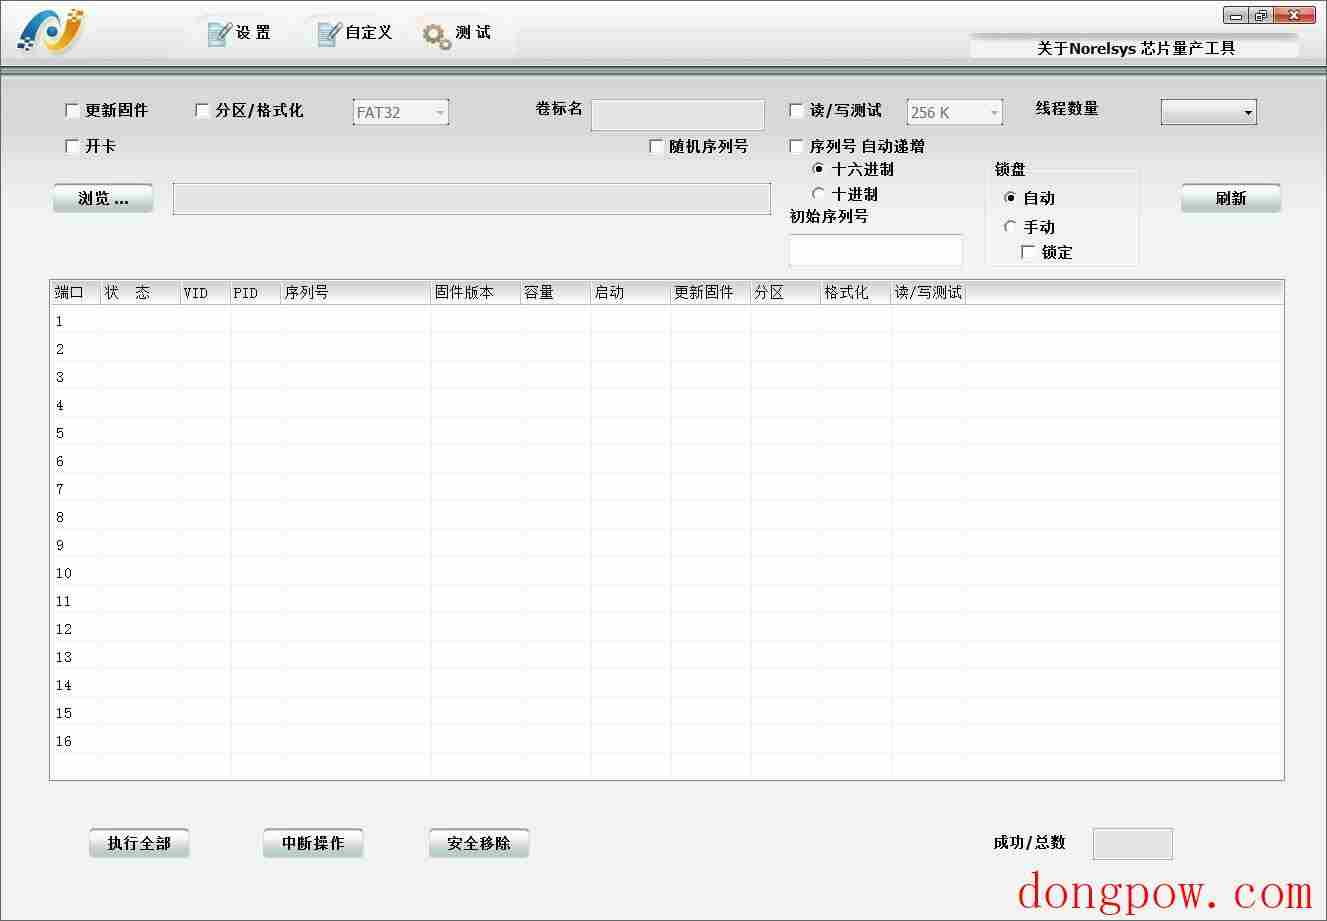
Task: Click the firmware file path field
Action: pos(472,199)
